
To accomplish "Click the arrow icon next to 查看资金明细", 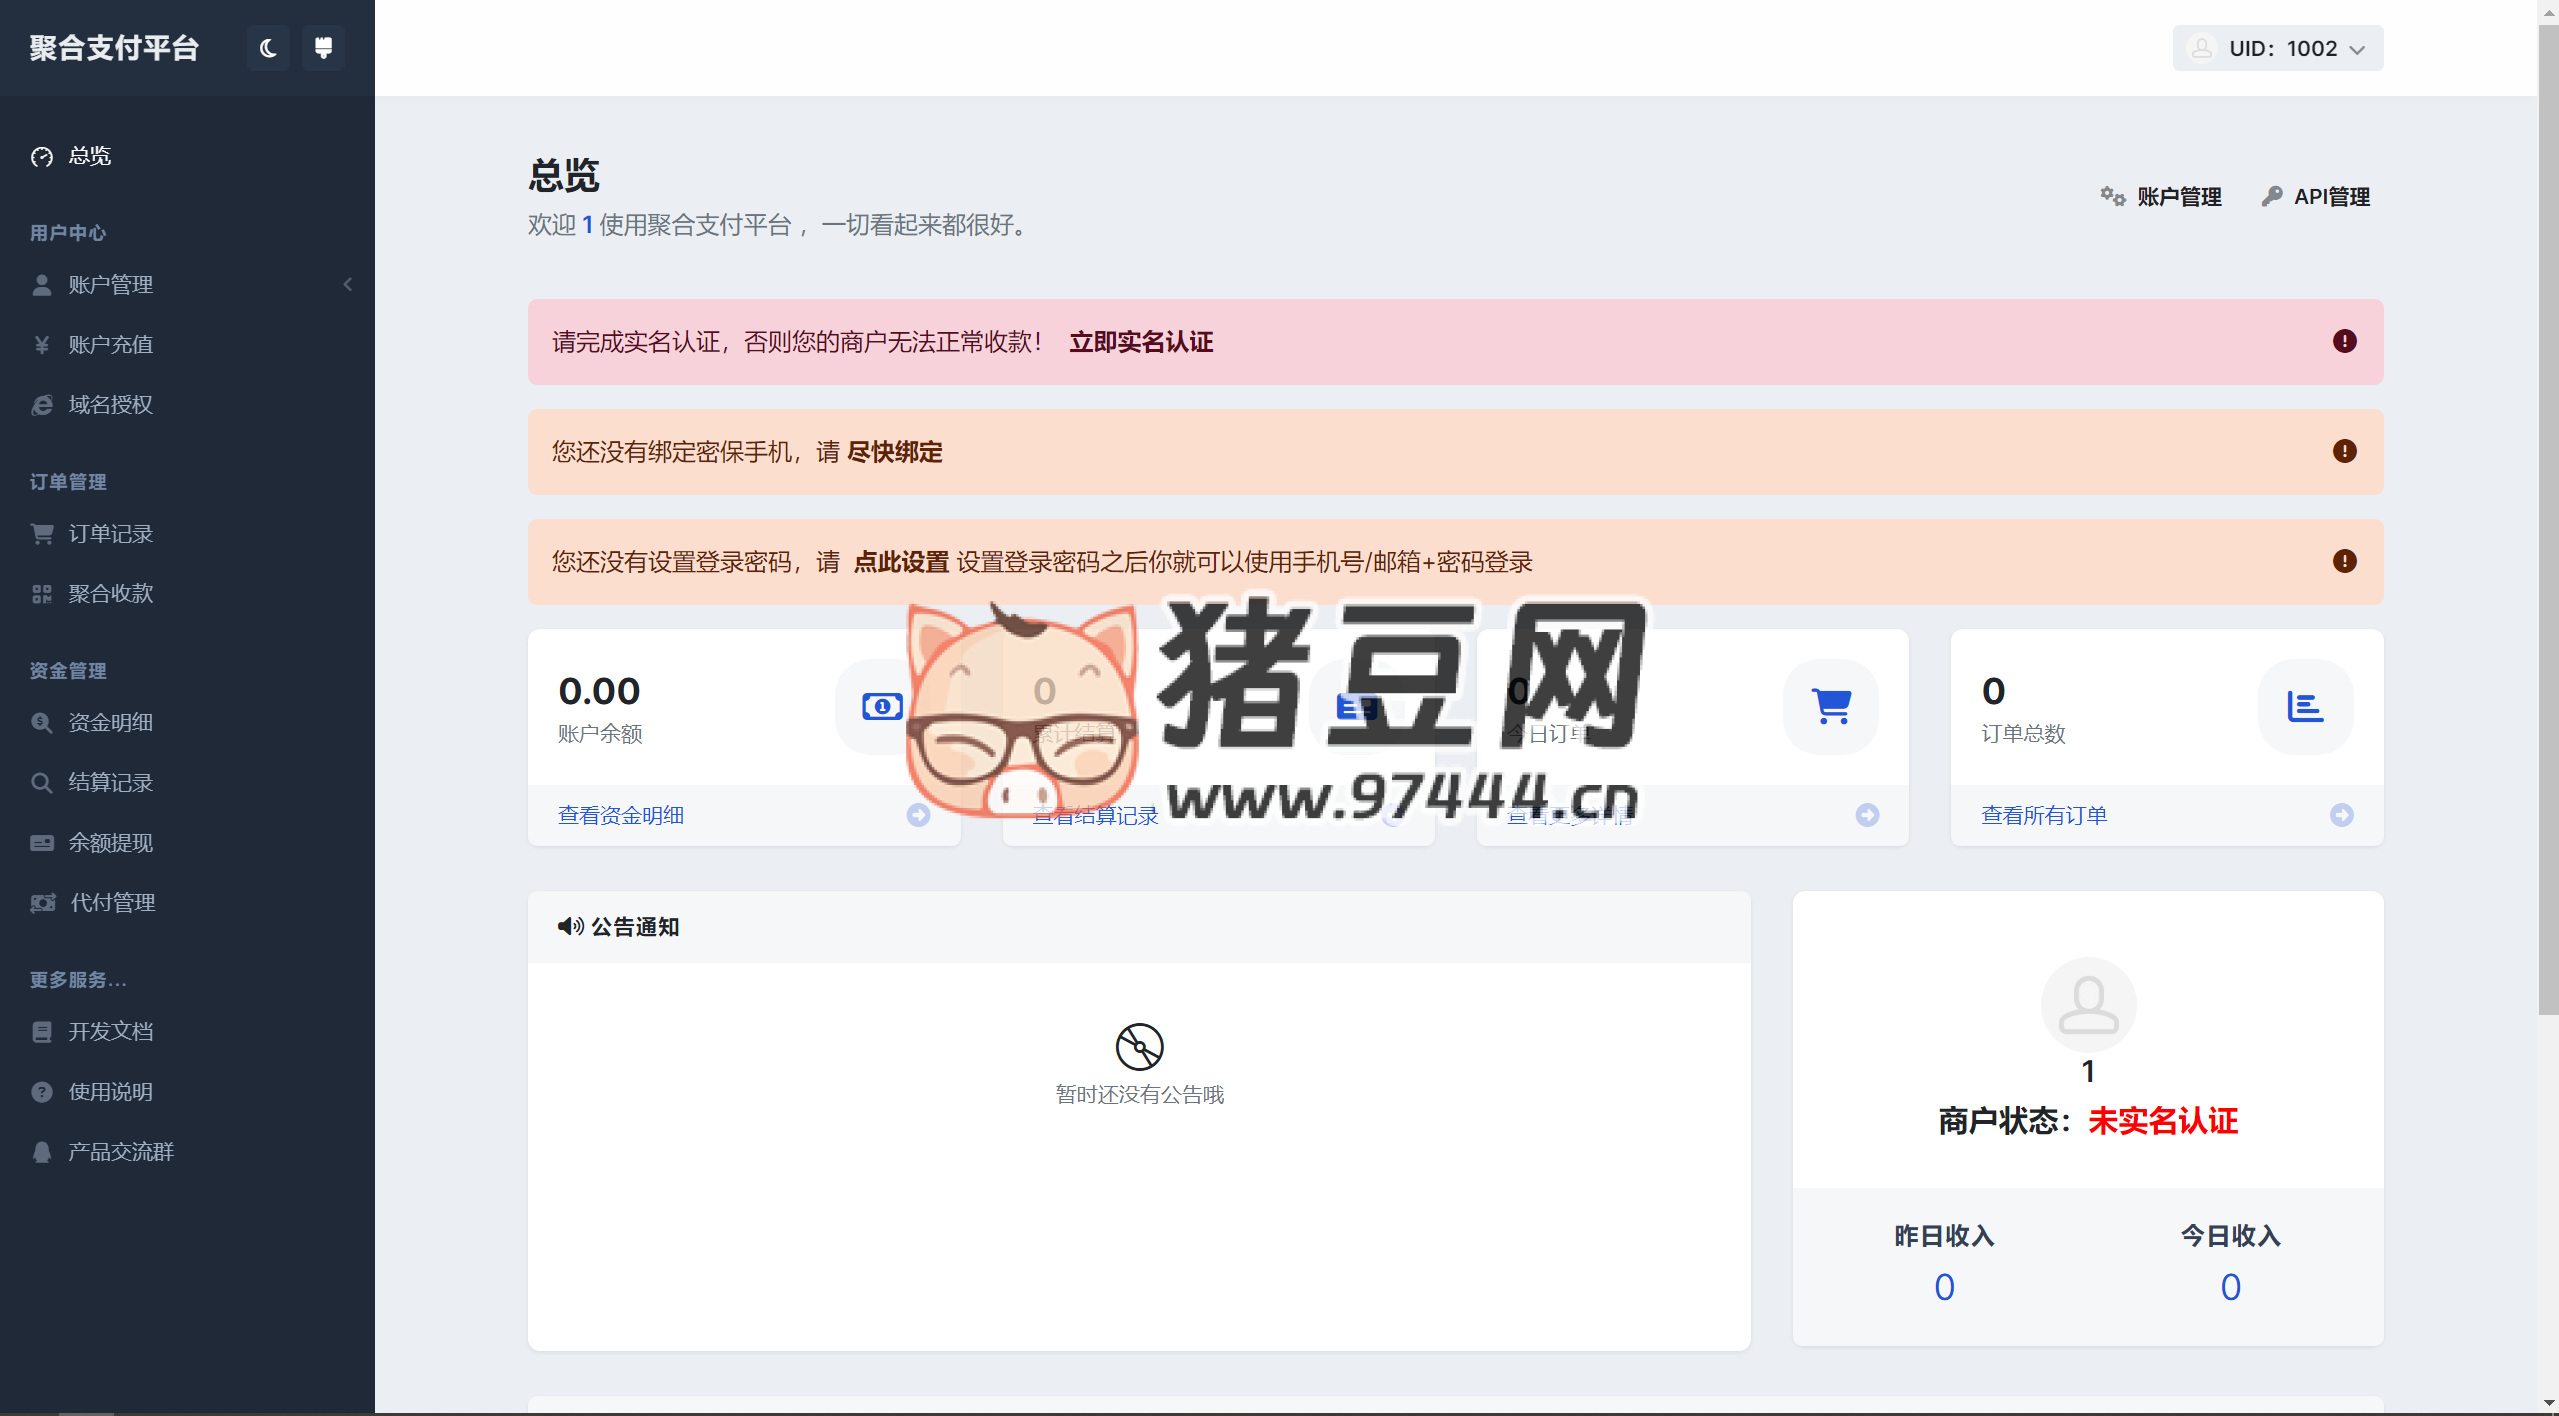I will click(918, 815).
